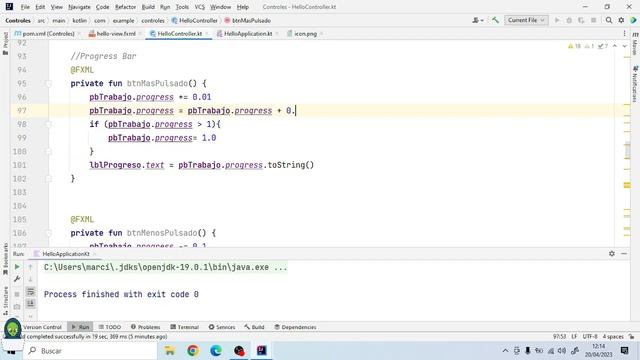
Task: Open the editor tabs three-dot menu
Action: tap(624, 33)
